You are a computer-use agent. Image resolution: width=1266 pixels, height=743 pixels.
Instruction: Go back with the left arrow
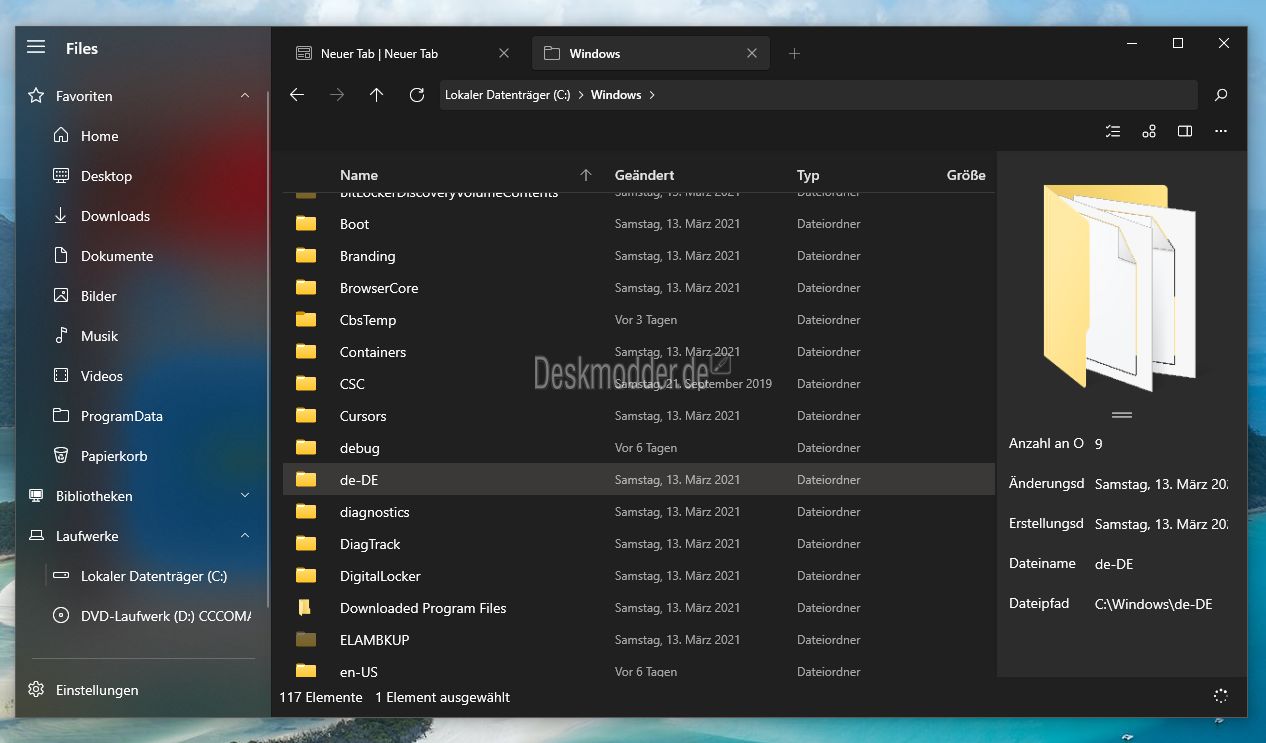[x=297, y=95]
